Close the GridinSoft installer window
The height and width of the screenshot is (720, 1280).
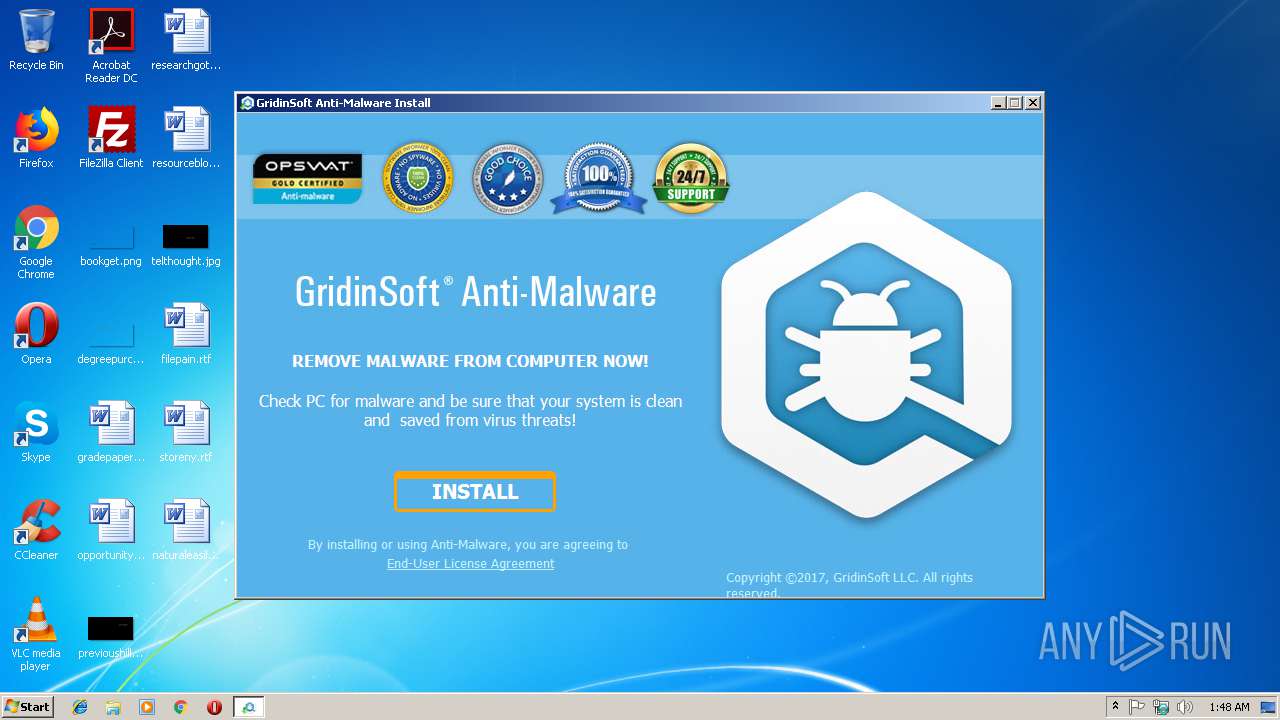coord(1033,103)
